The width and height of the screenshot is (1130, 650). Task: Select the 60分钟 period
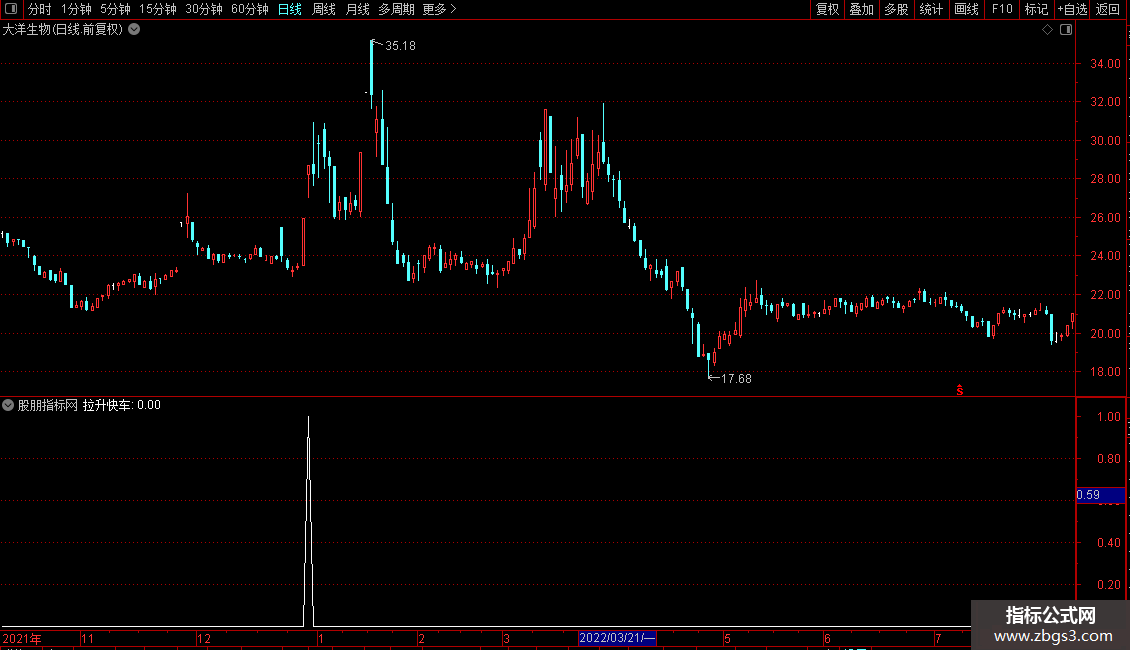coord(249,9)
